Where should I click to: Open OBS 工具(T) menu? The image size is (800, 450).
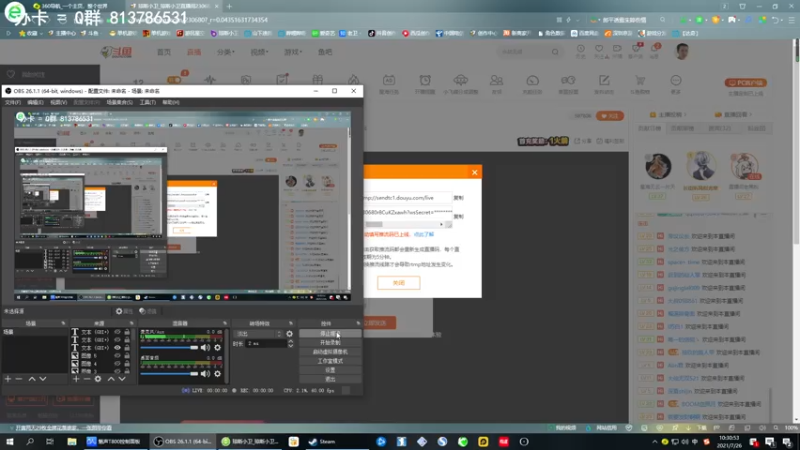pyautogui.click(x=147, y=103)
